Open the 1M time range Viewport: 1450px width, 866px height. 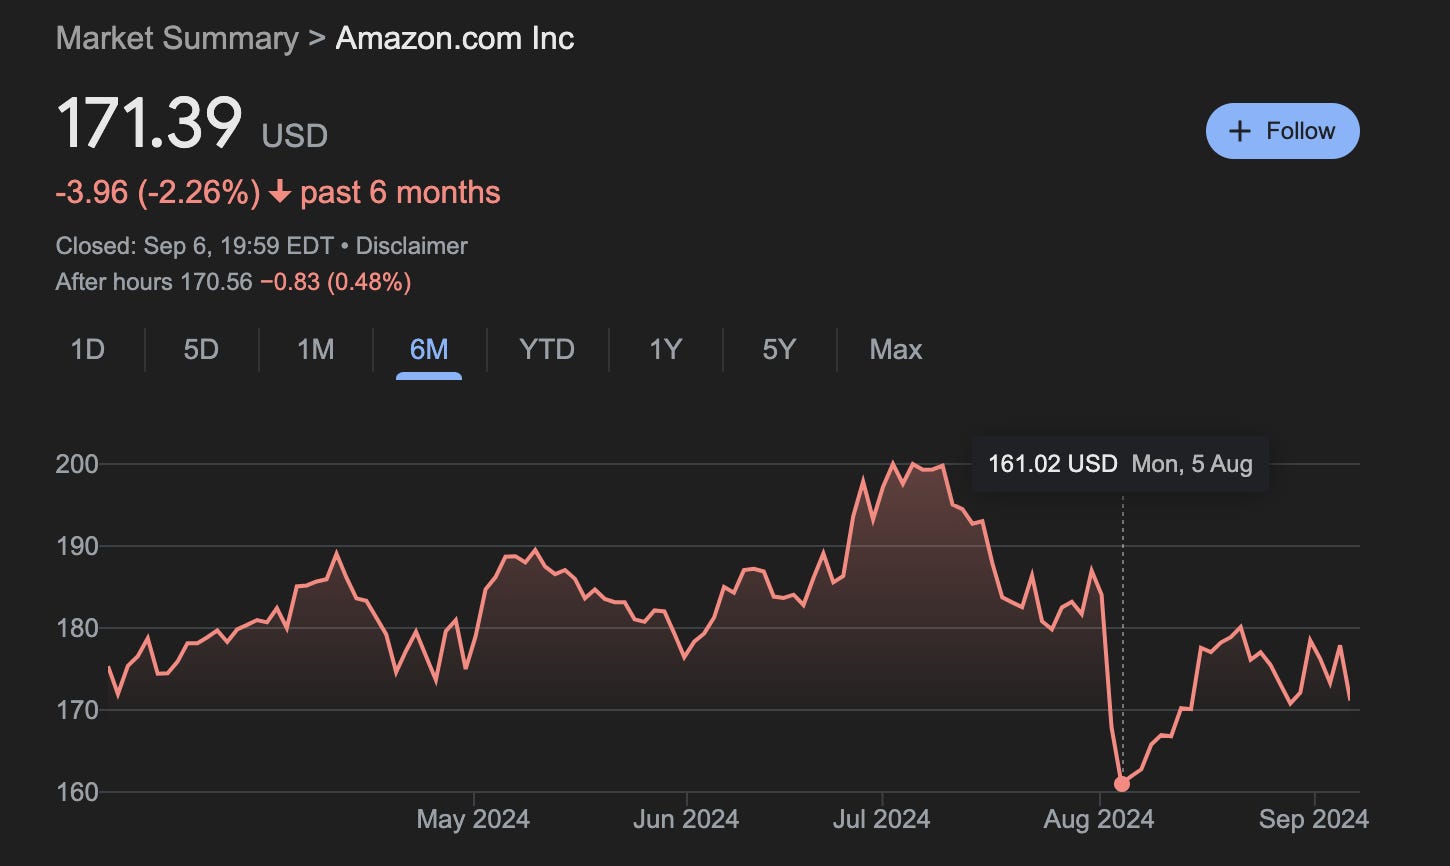pos(315,350)
